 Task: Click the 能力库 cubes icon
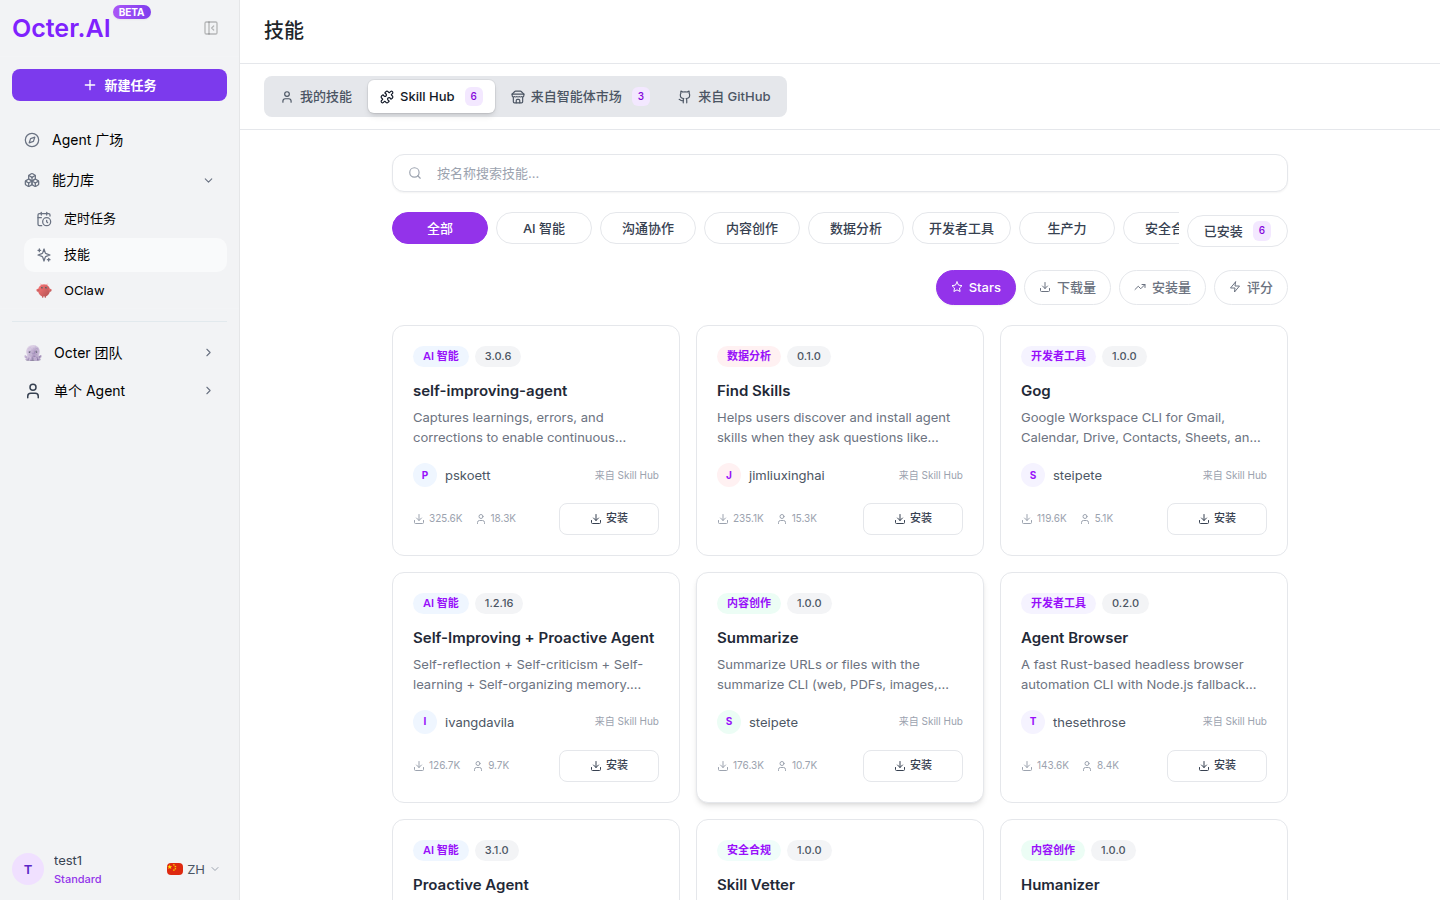point(32,180)
